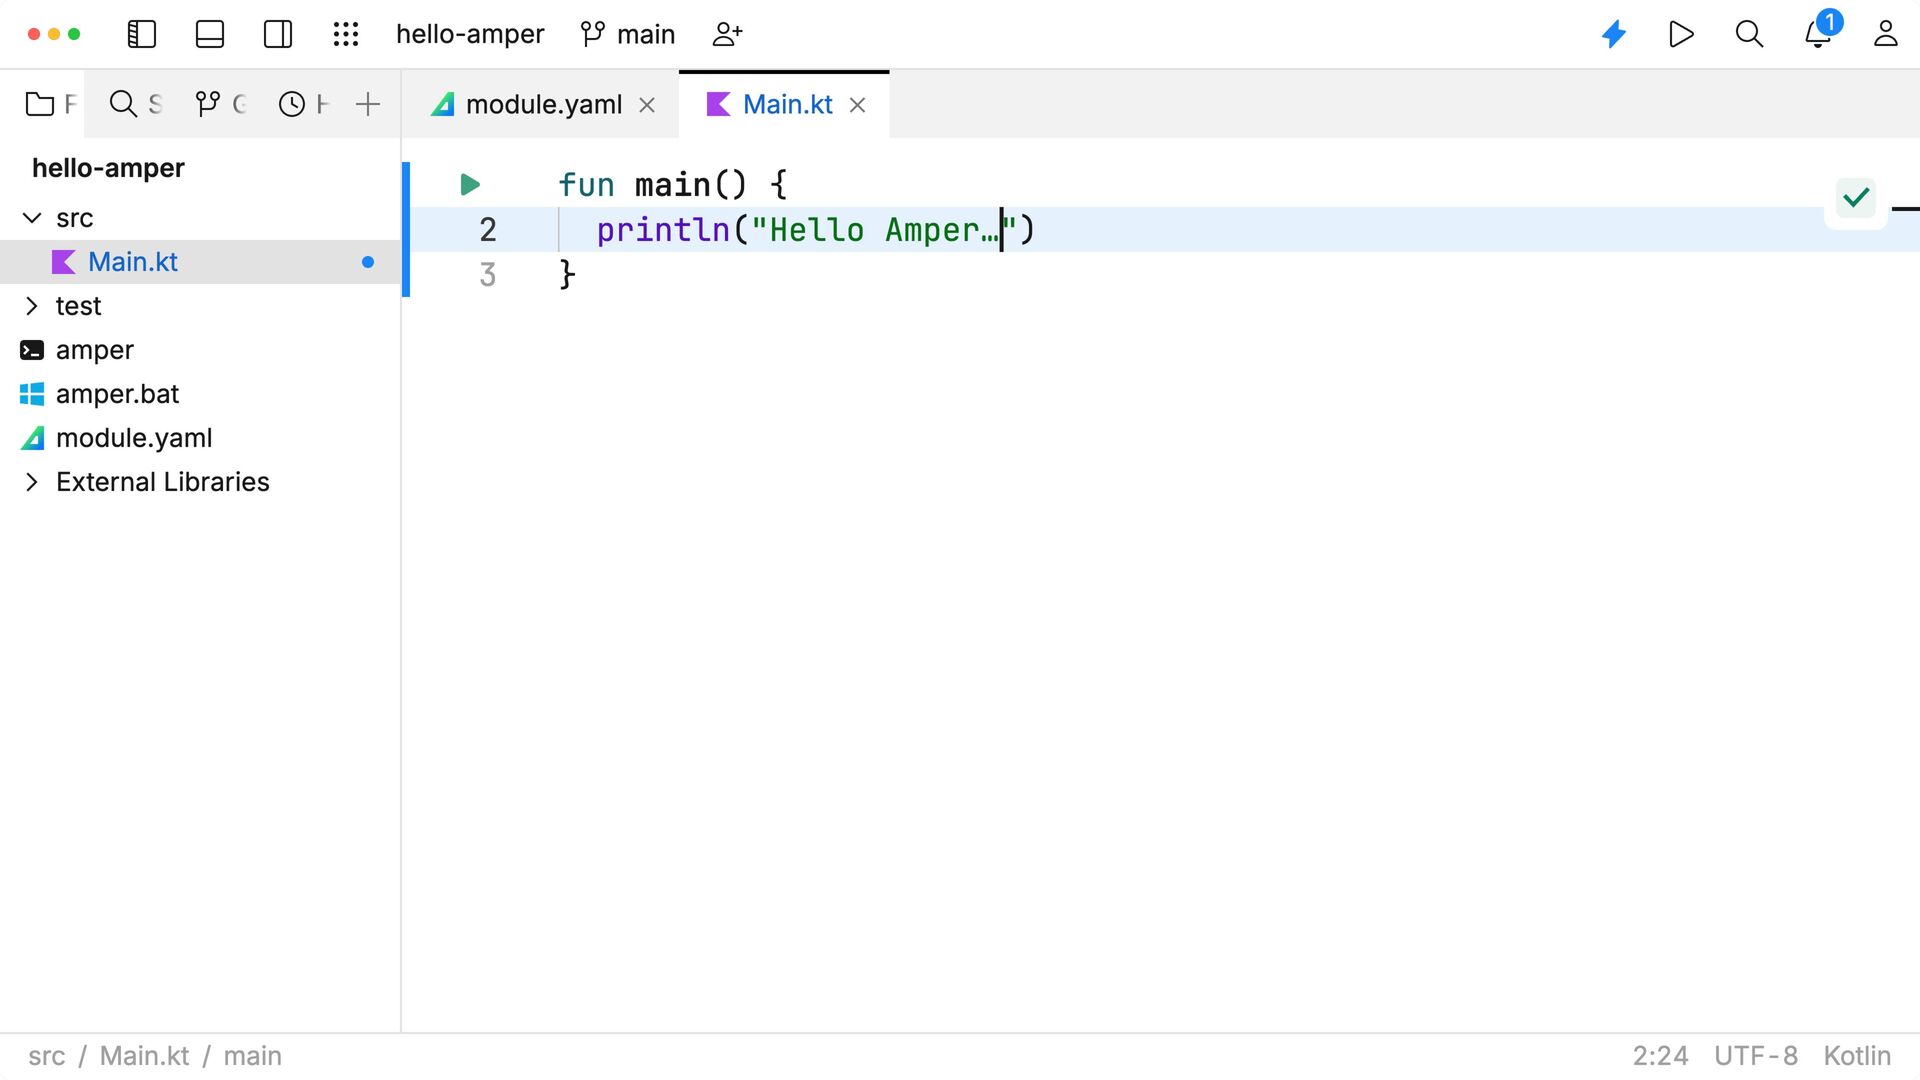This screenshot has height=1080, width=1920.
Task: Expand the test folder
Action: point(32,306)
